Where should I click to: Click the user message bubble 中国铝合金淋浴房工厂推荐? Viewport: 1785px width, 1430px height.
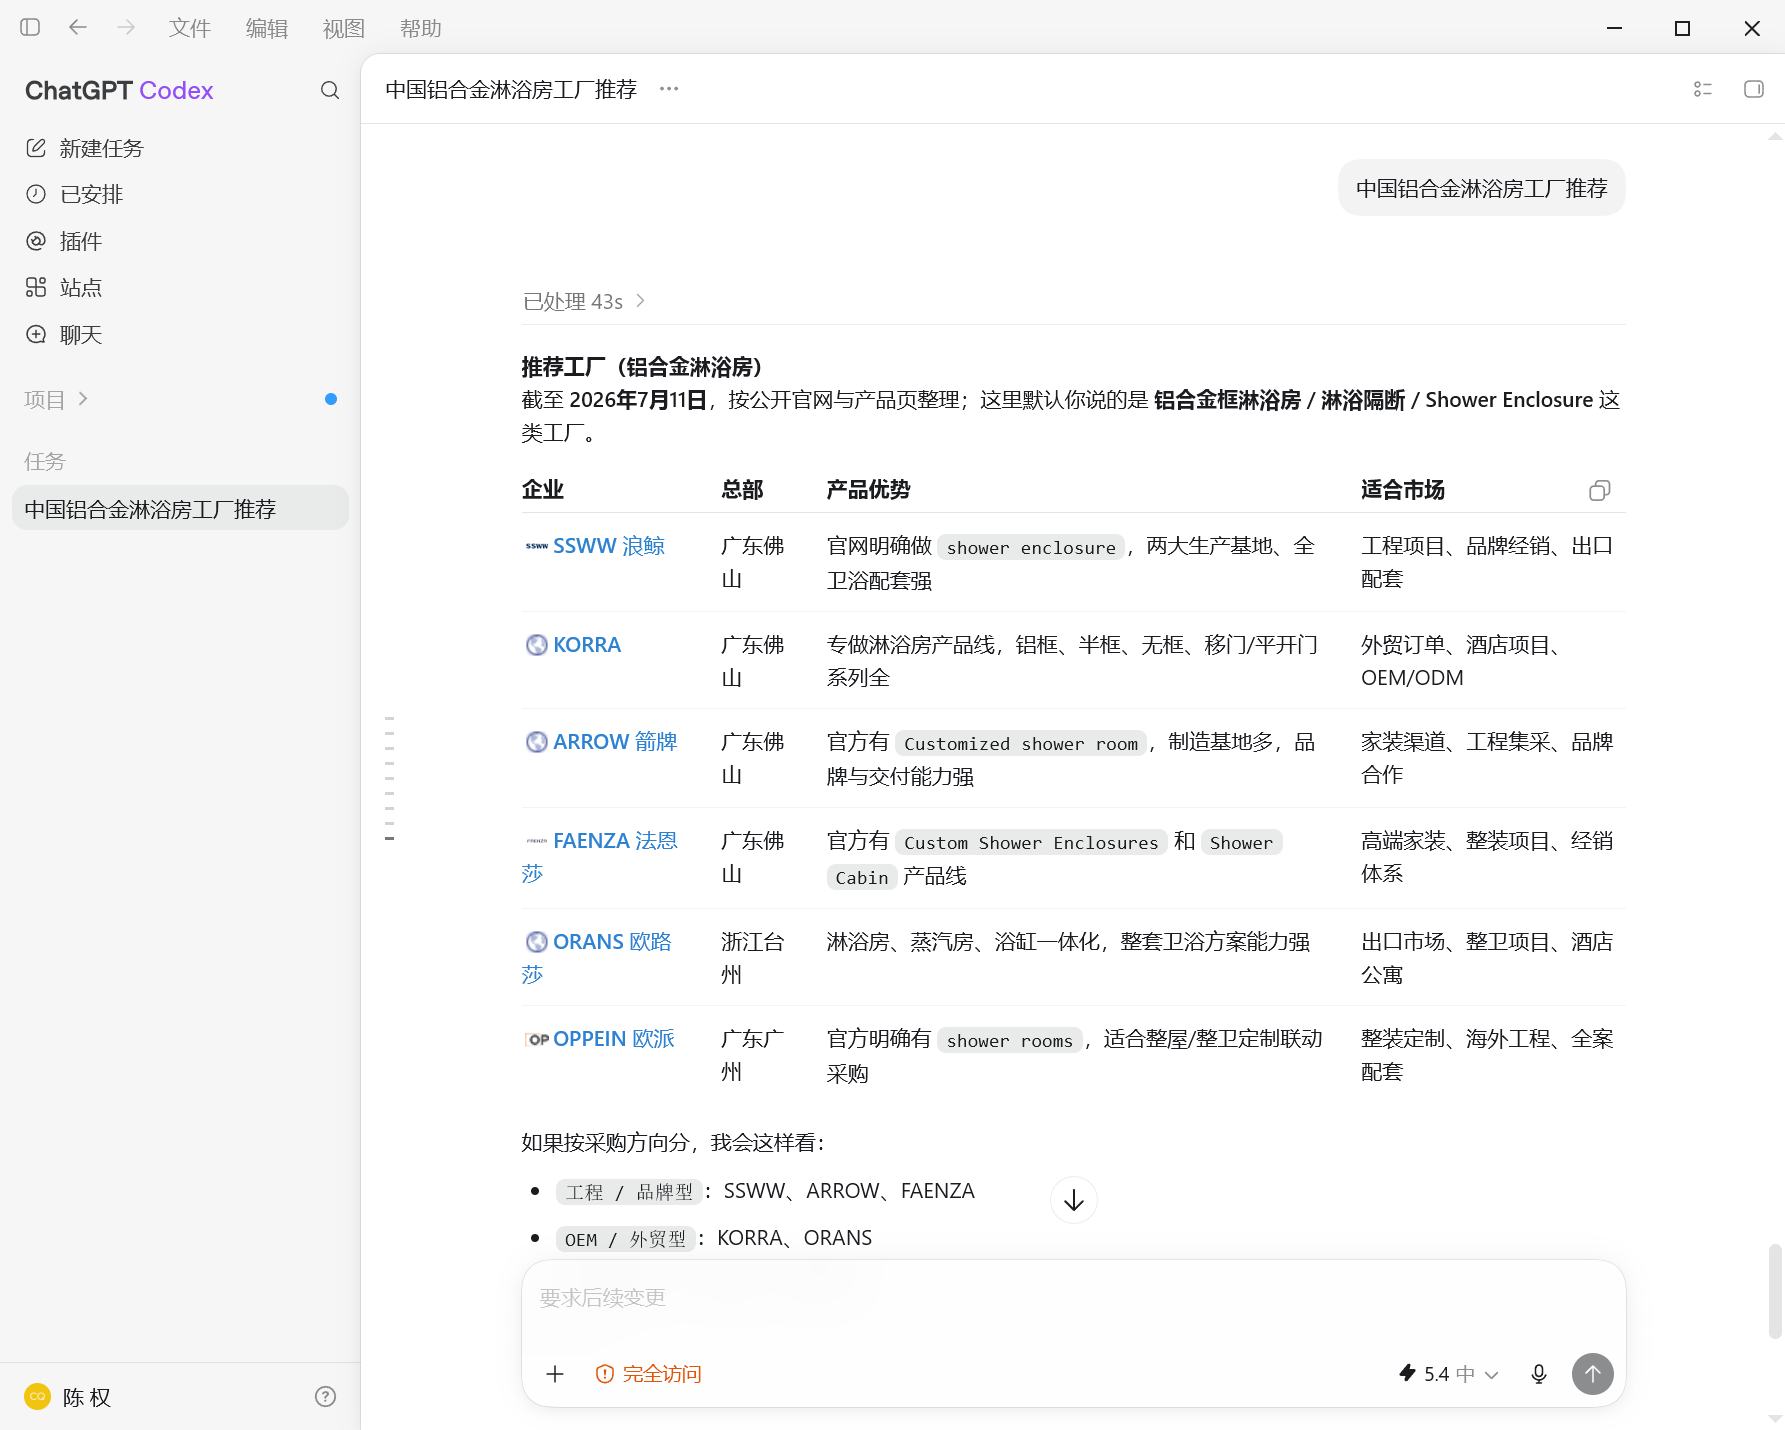tap(1482, 188)
